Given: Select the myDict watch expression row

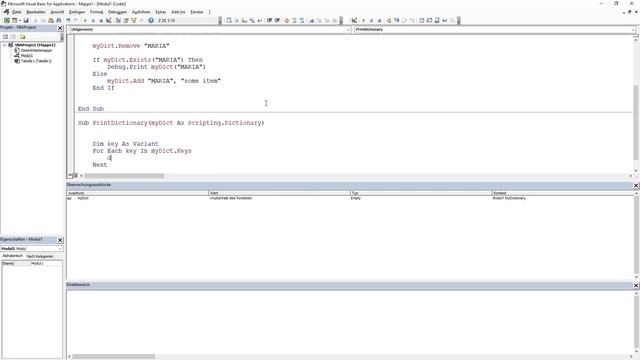Looking at the screenshot, I should (x=350, y=198).
